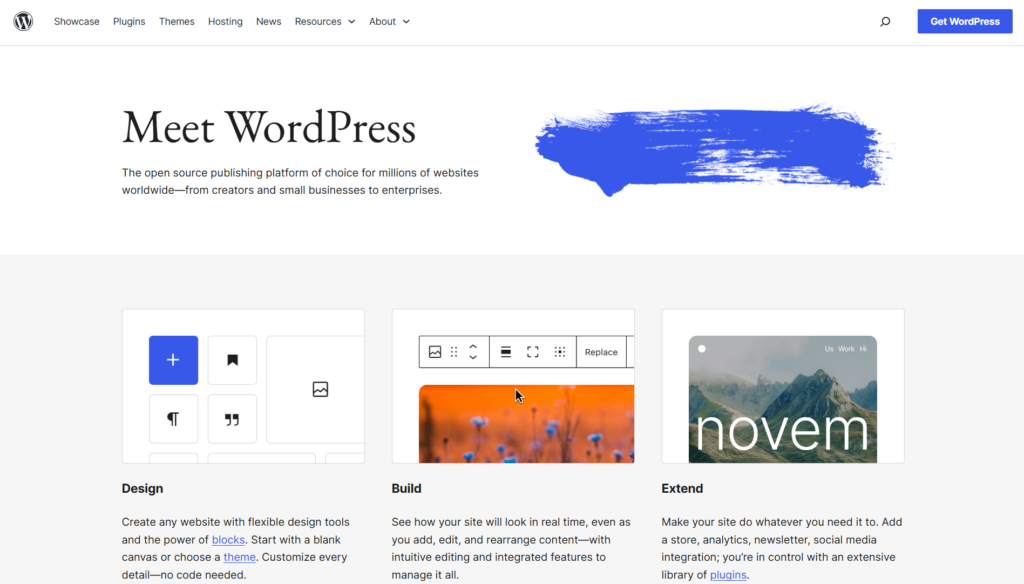
Task: Open the Hosting nav item
Action: (225, 22)
